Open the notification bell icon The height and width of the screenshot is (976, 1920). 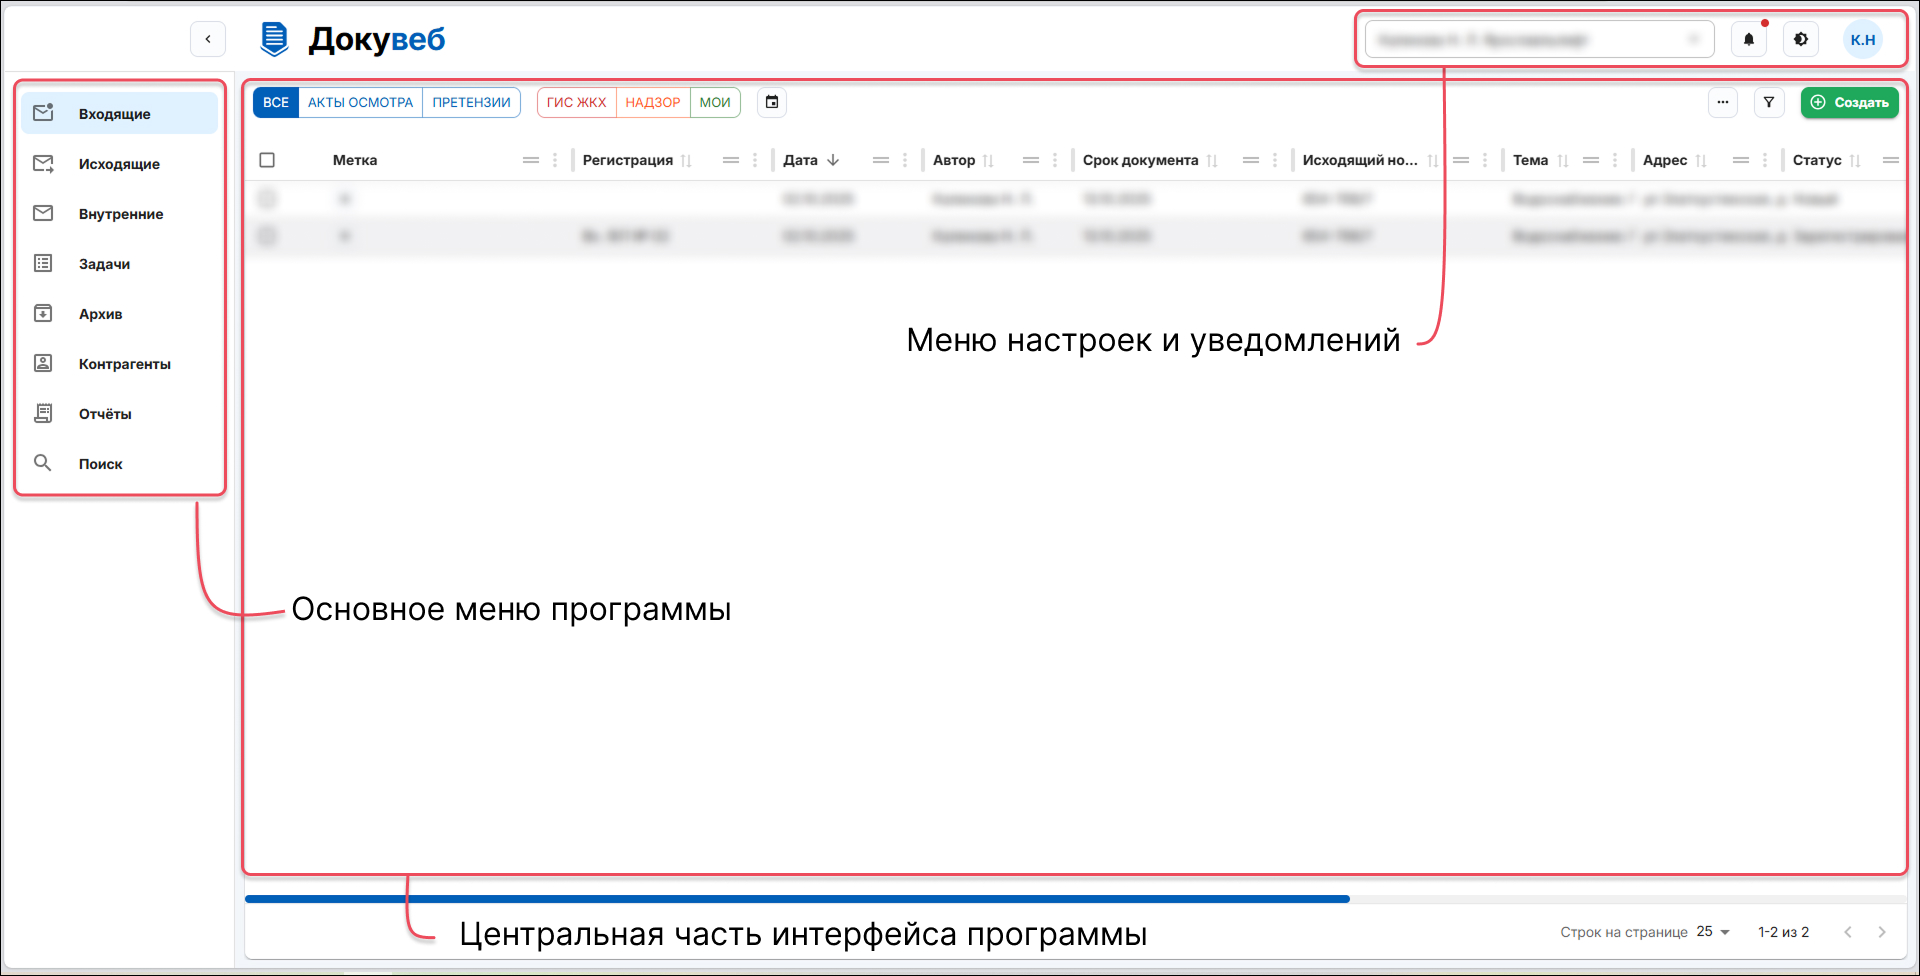1748,39
